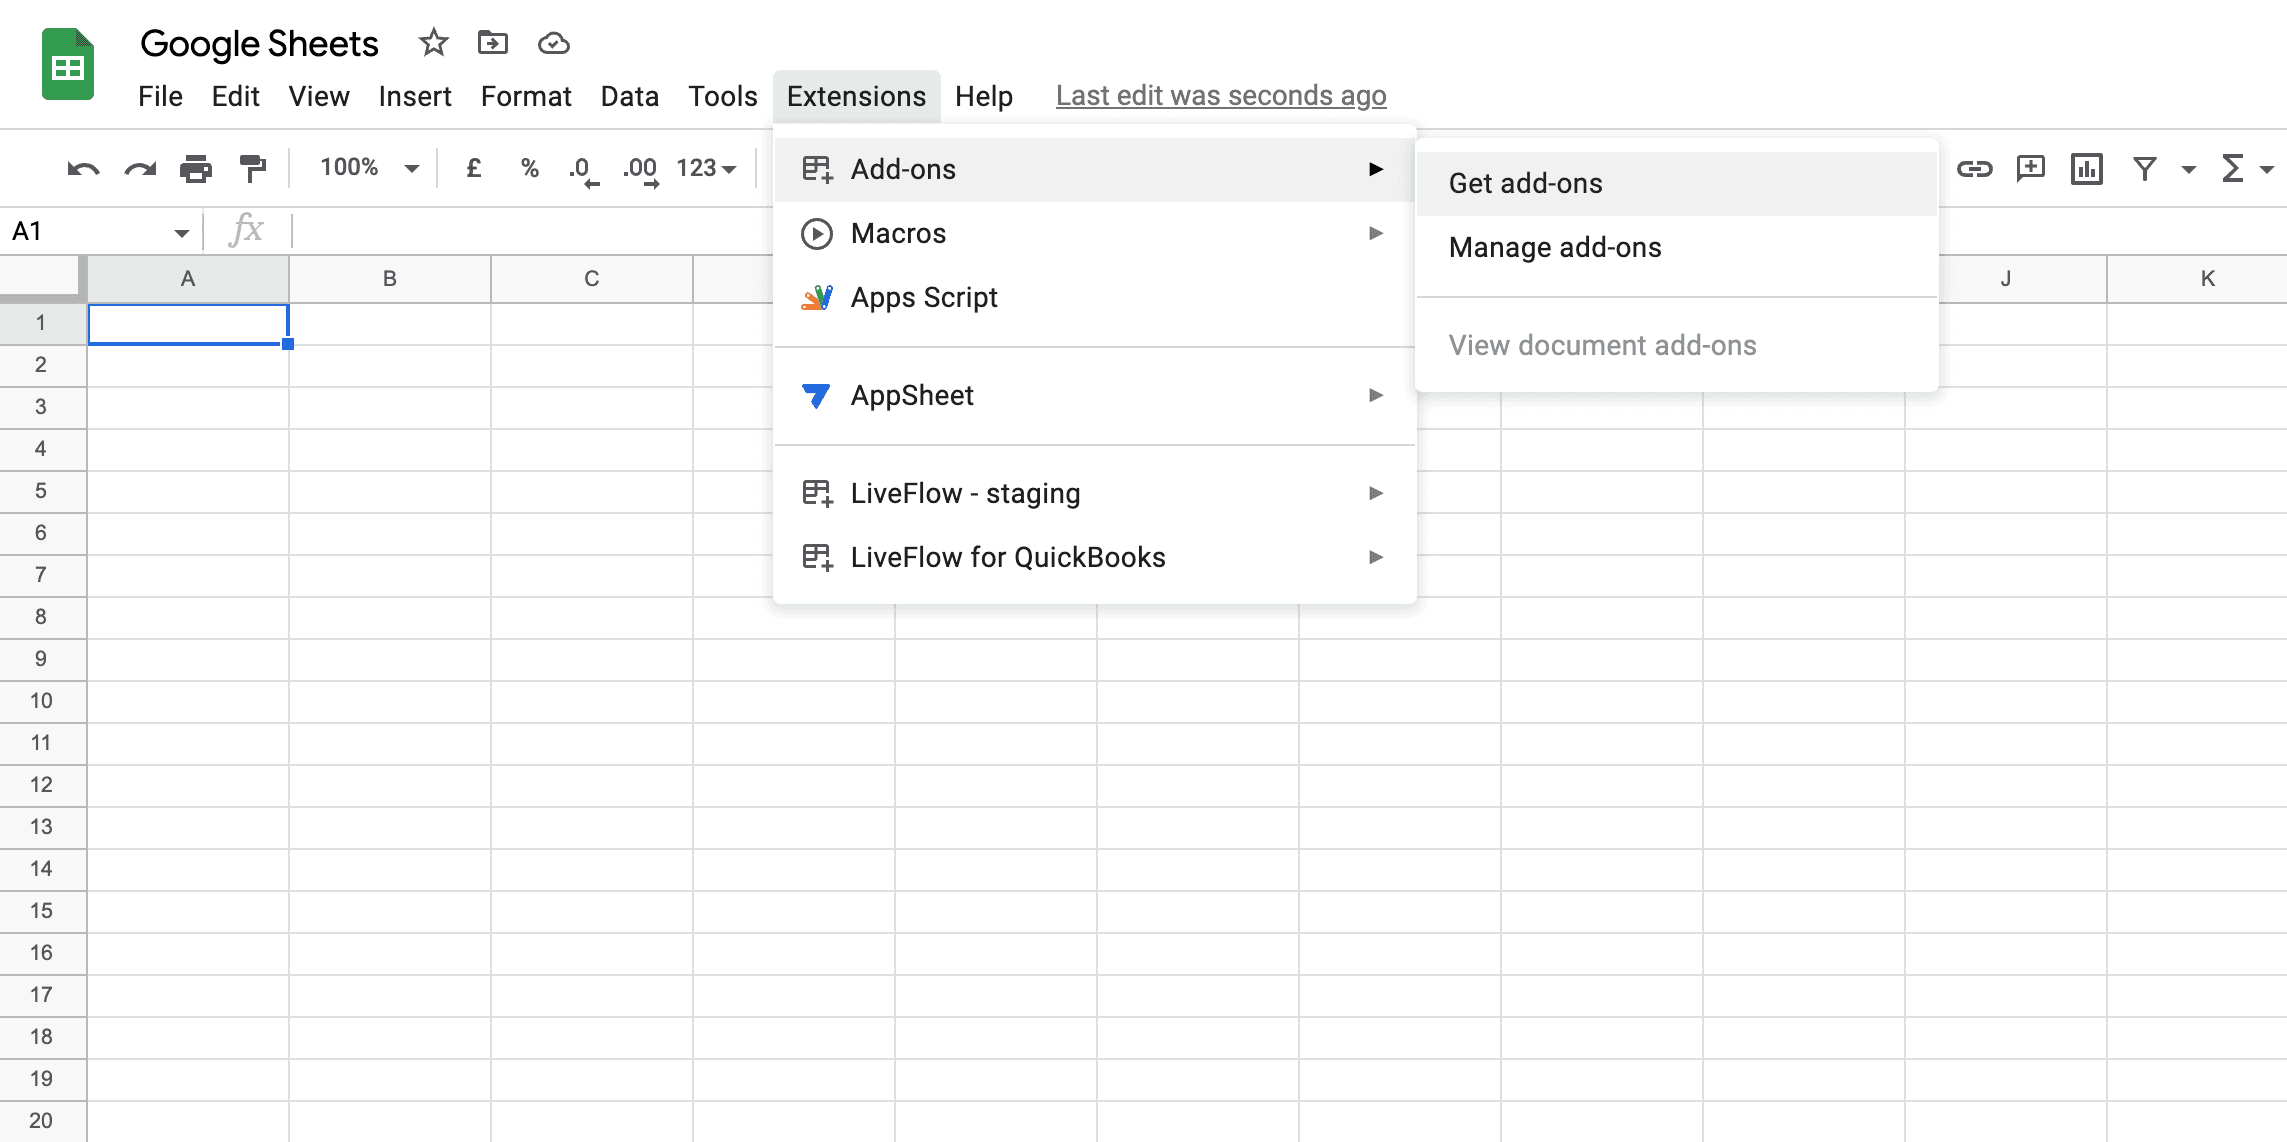Select row 20 header
This screenshot has width=2287, height=1142.
41,1121
